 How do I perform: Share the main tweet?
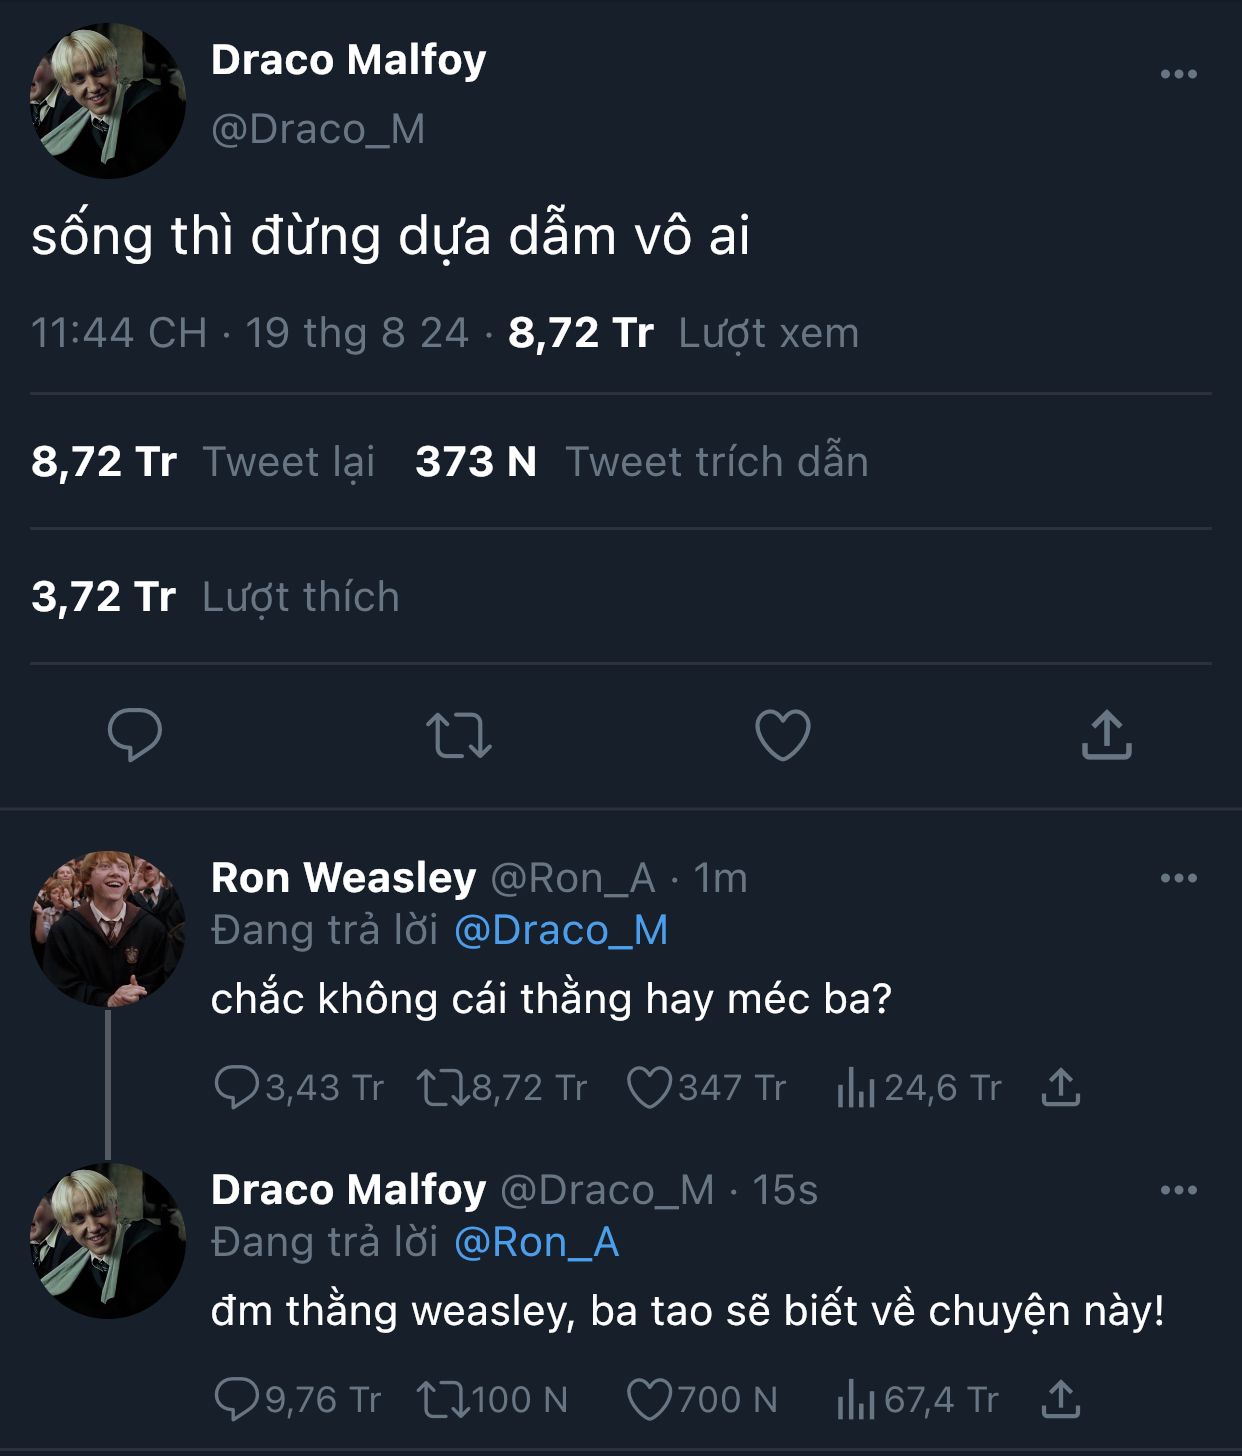(1106, 735)
